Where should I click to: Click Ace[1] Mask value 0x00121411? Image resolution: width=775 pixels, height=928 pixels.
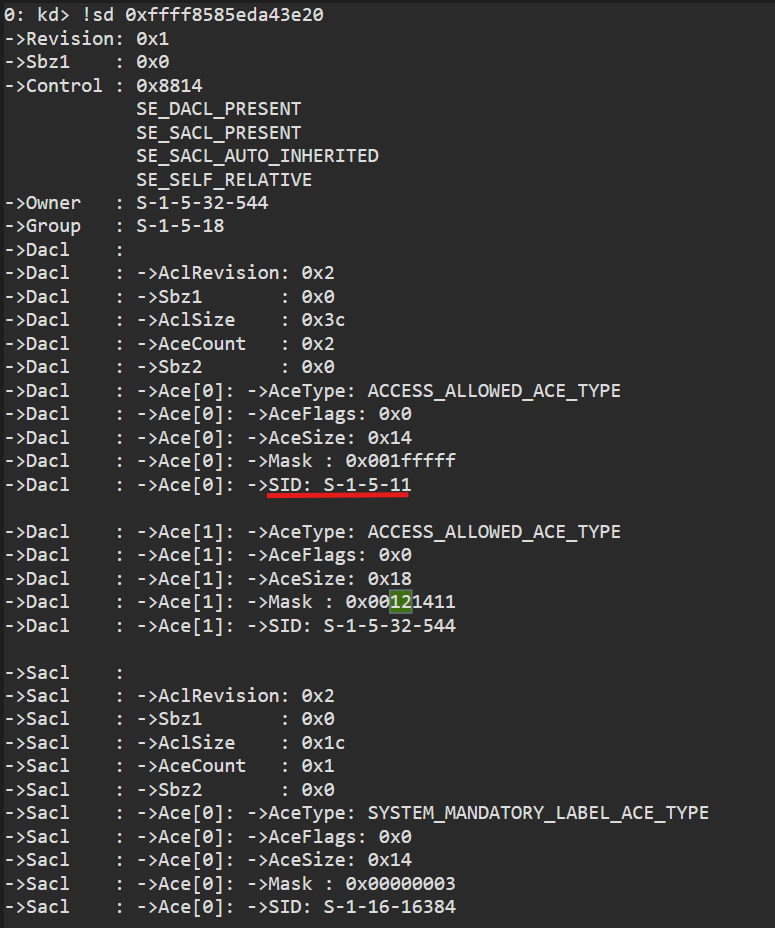pos(401,602)
